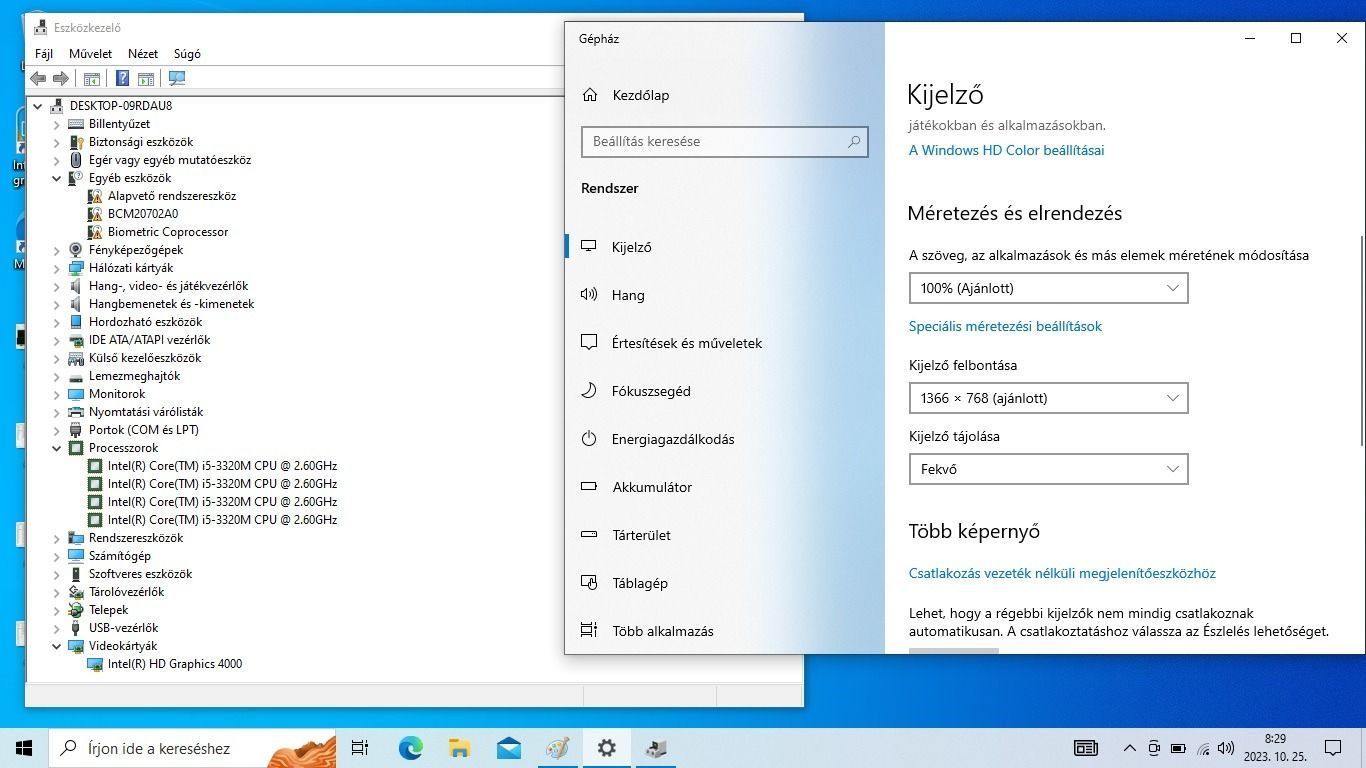The width and height of the screenshot is (1366, 768).
Task: Open the Nézet menu
Action: coord(143,54)
